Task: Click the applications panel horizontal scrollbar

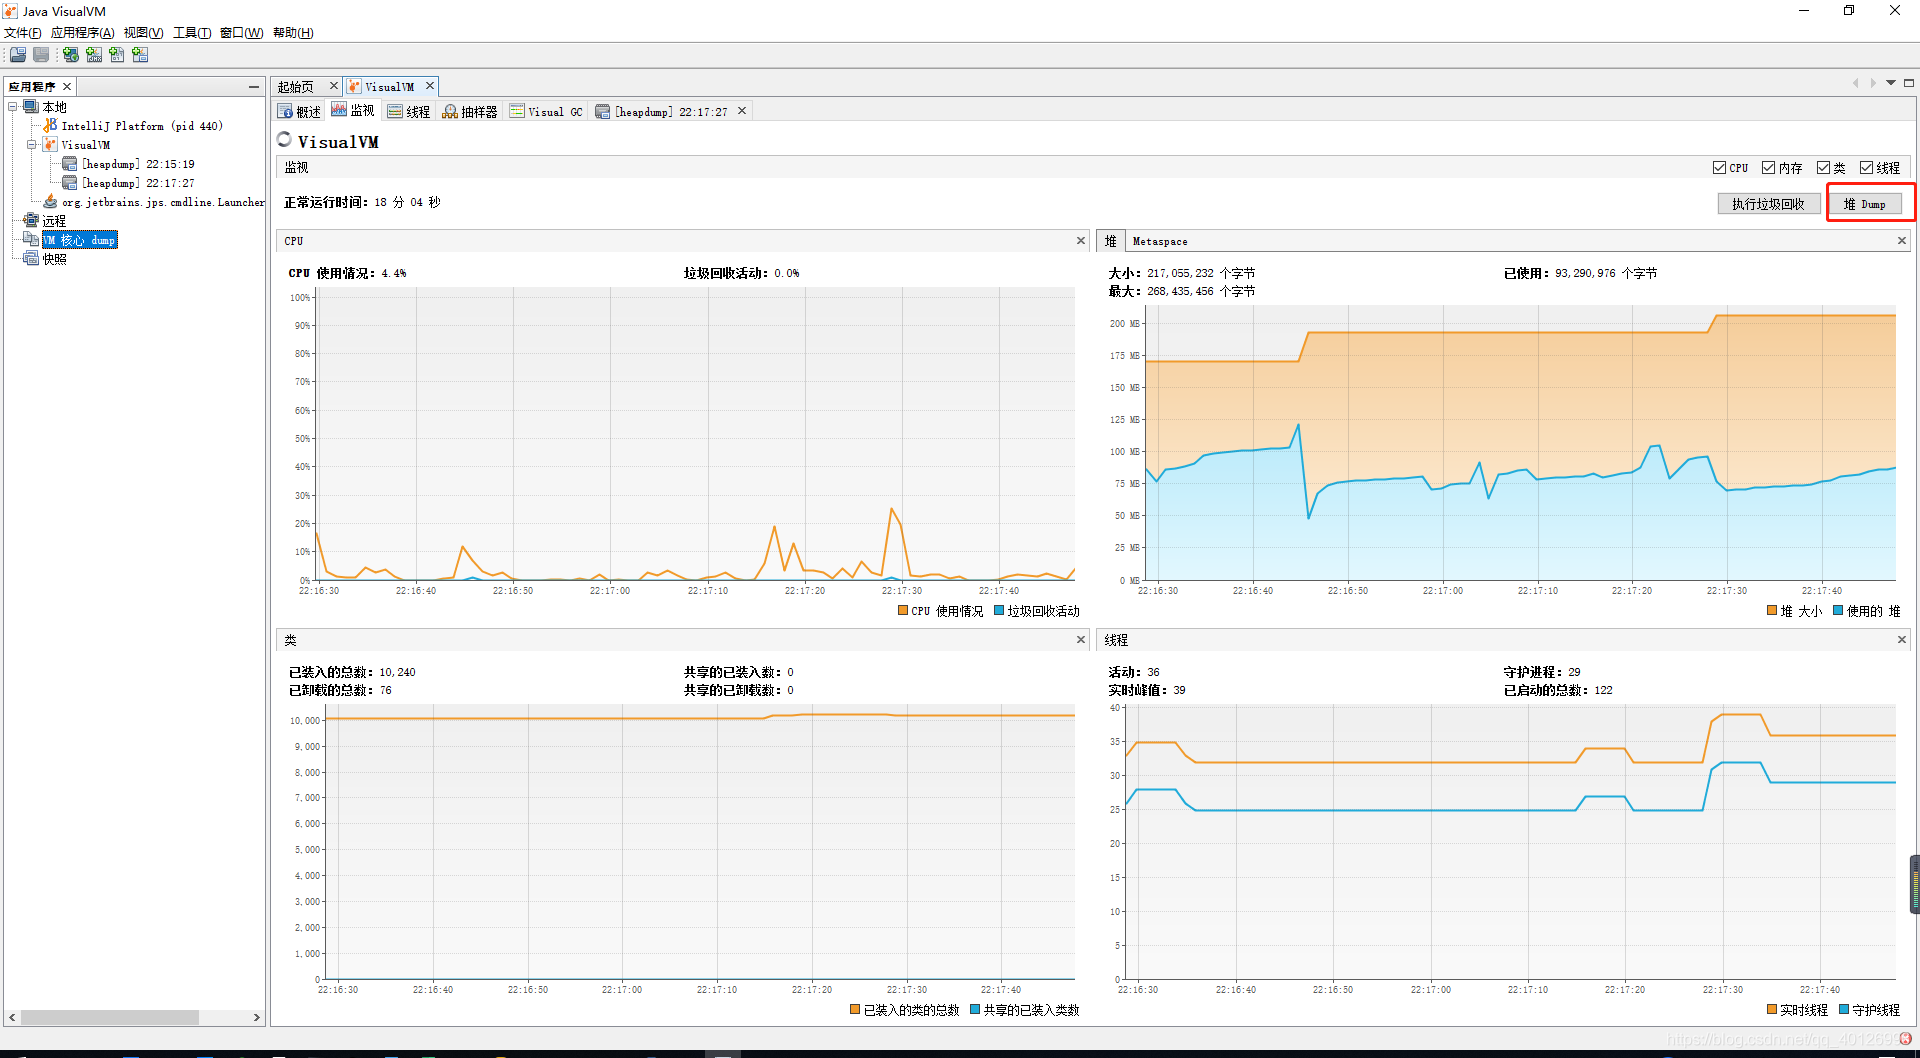Action: coord(110,1017)
